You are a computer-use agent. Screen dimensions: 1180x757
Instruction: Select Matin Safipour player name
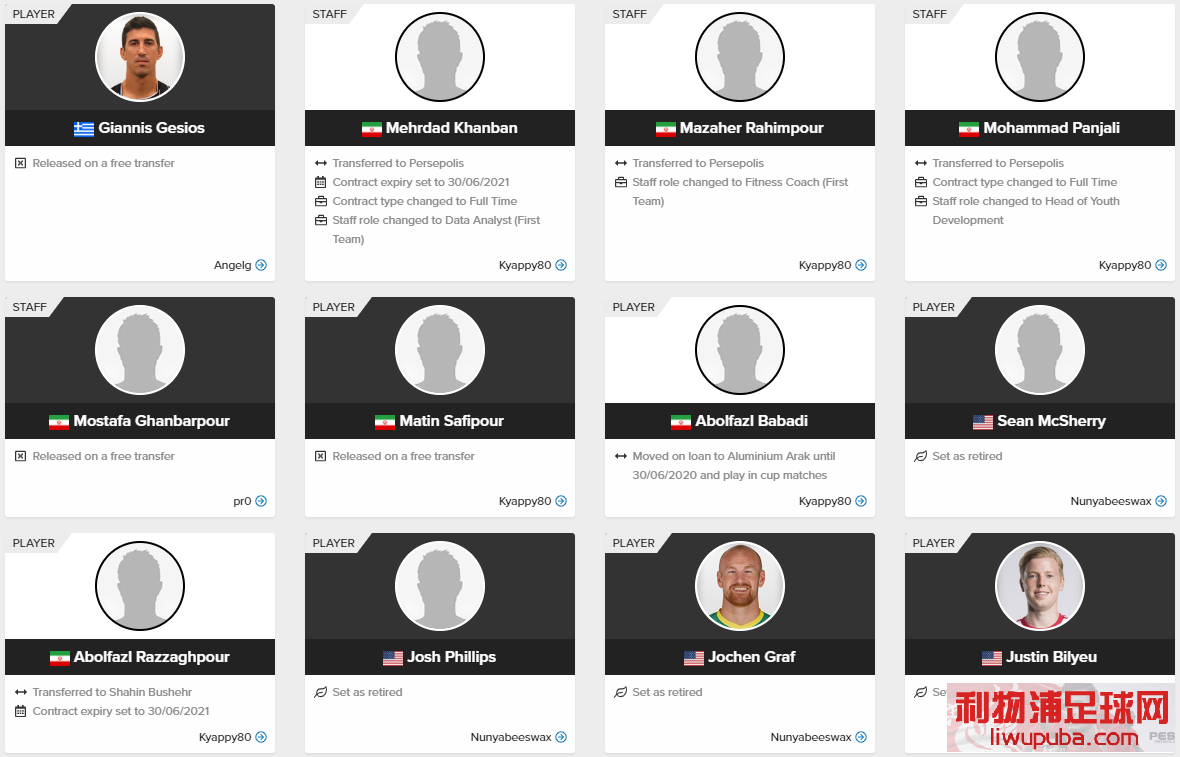[452, 421]
